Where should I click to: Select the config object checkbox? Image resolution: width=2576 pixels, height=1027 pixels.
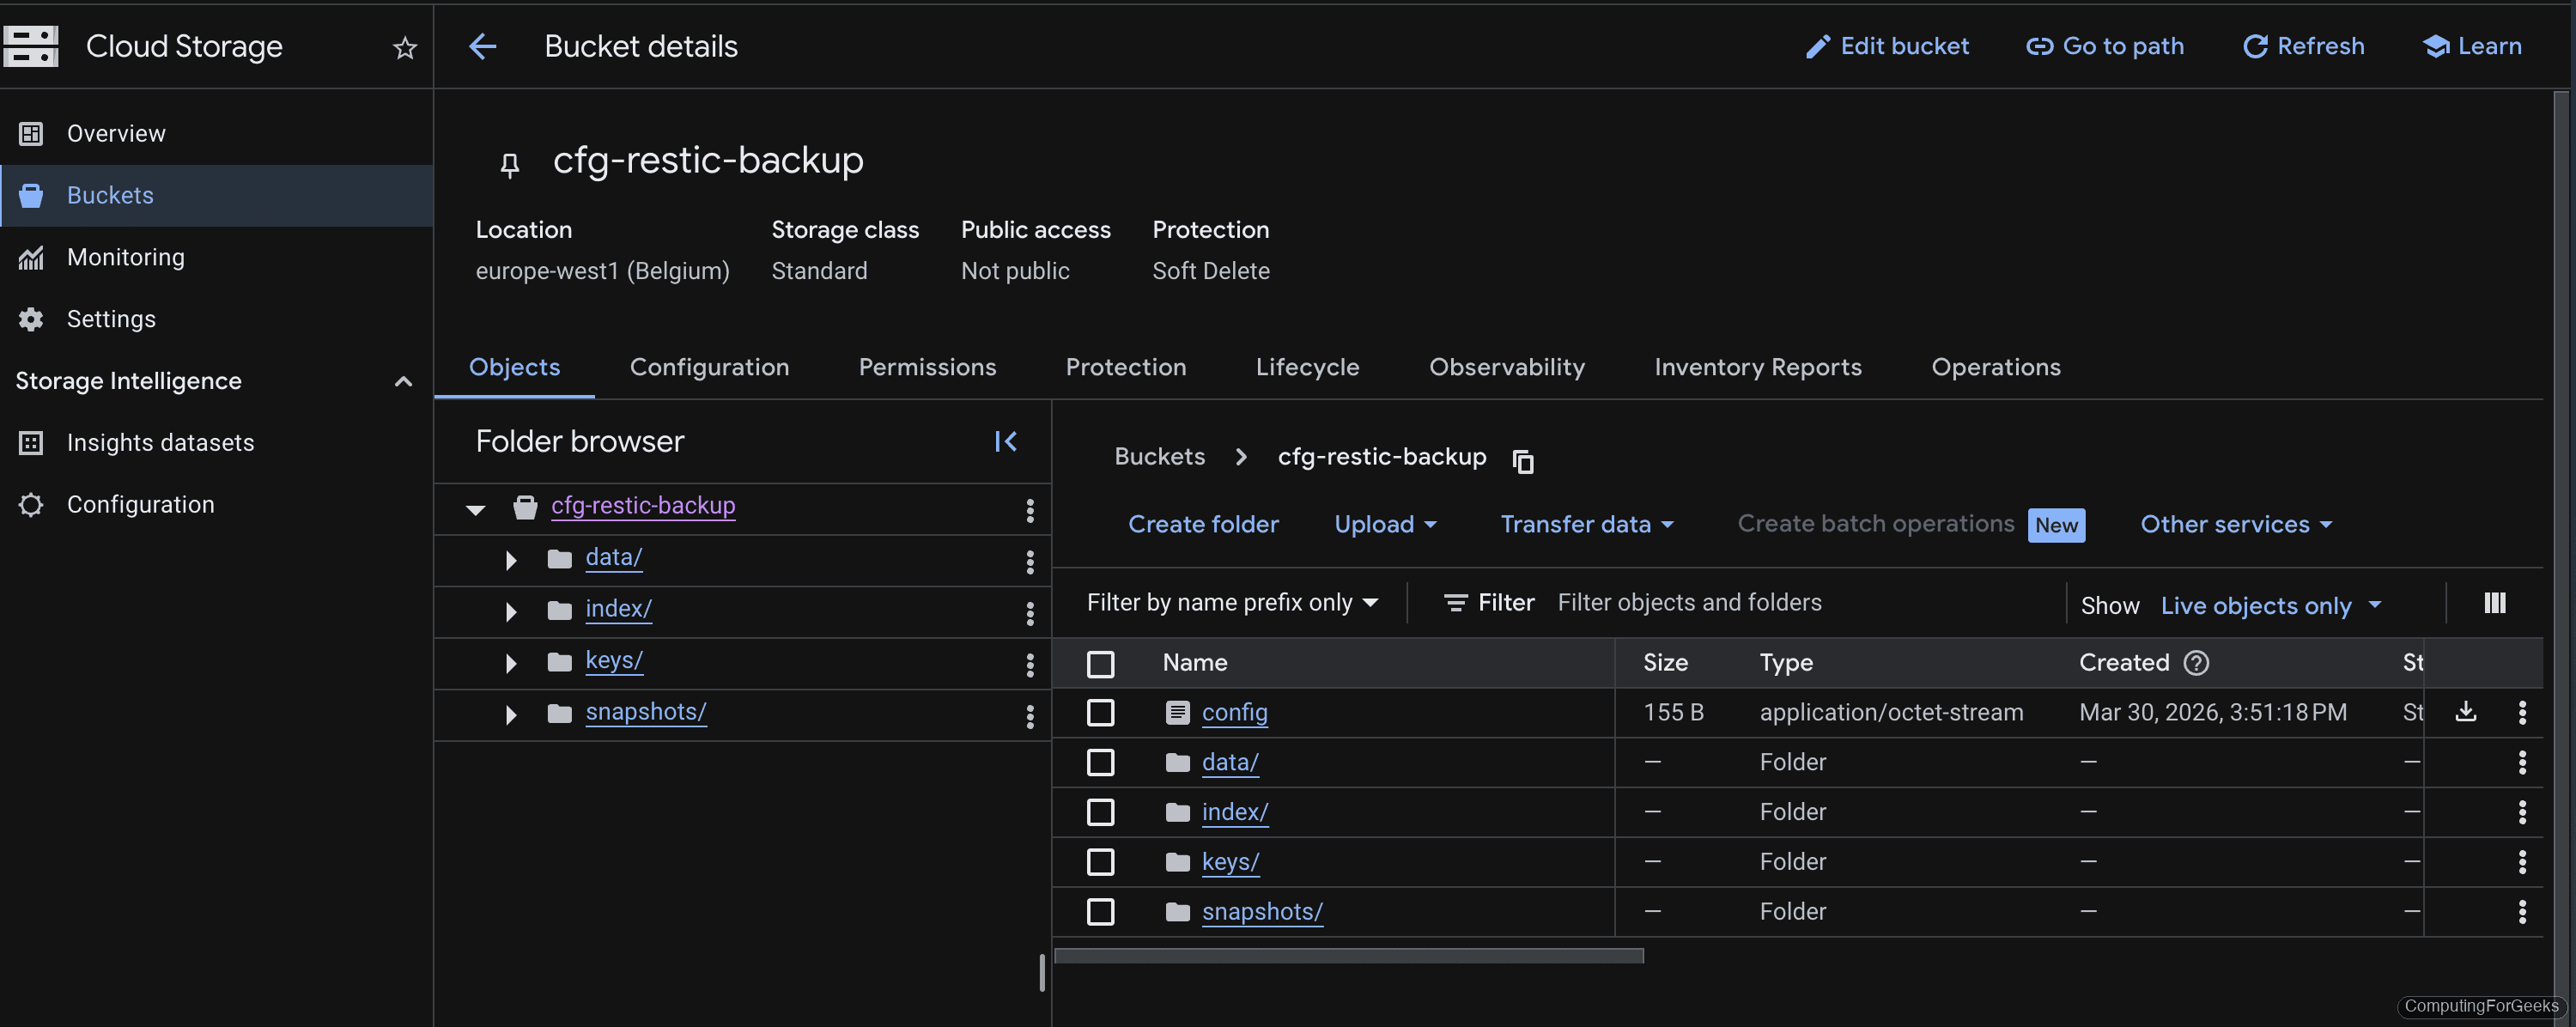click(1100, 712)
